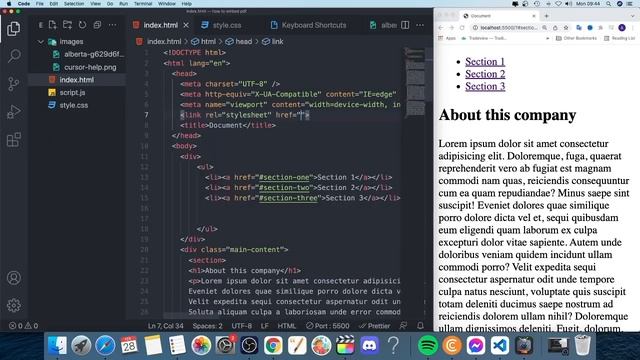Open Chrome from the dock
Image resolution: width=640 pixels, height=360 pixels.
pos(273,346)
